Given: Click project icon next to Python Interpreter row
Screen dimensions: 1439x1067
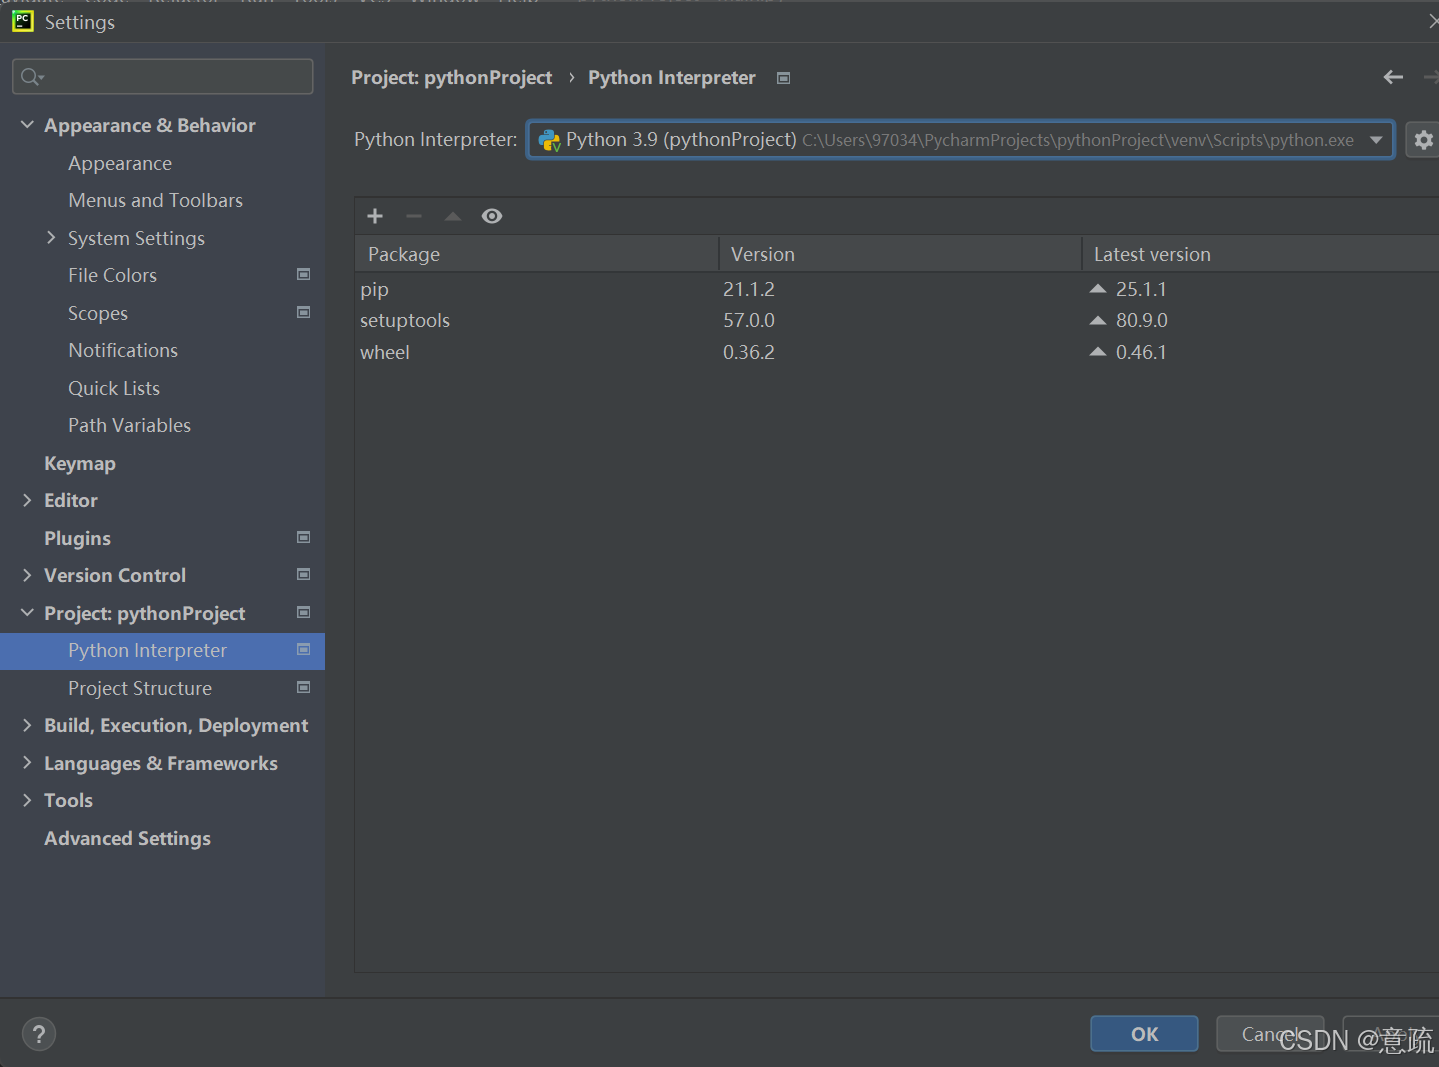Looking at the screenshot, I should pyautogui.click(x=304, y=649).
